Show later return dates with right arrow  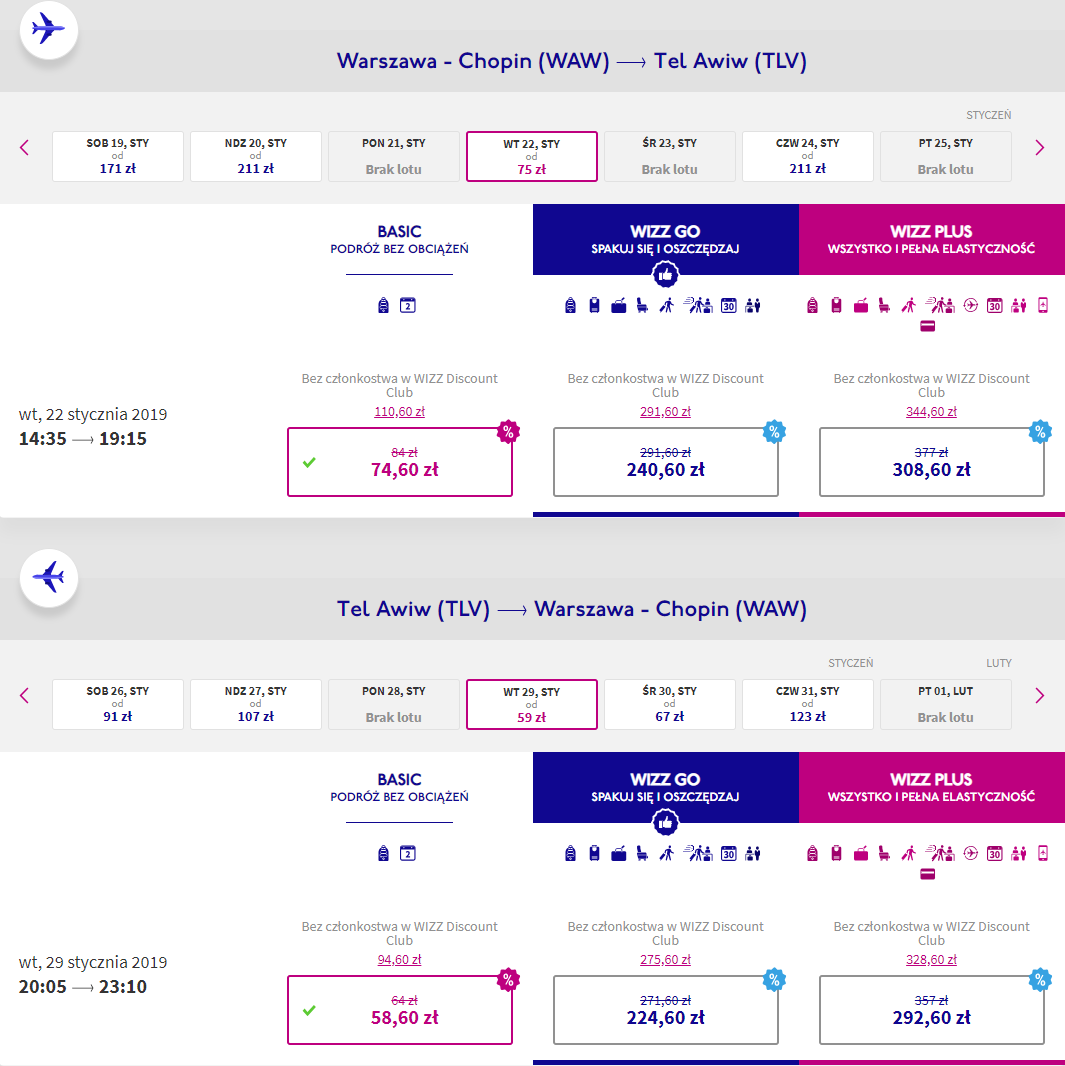tap(1039, 695)
